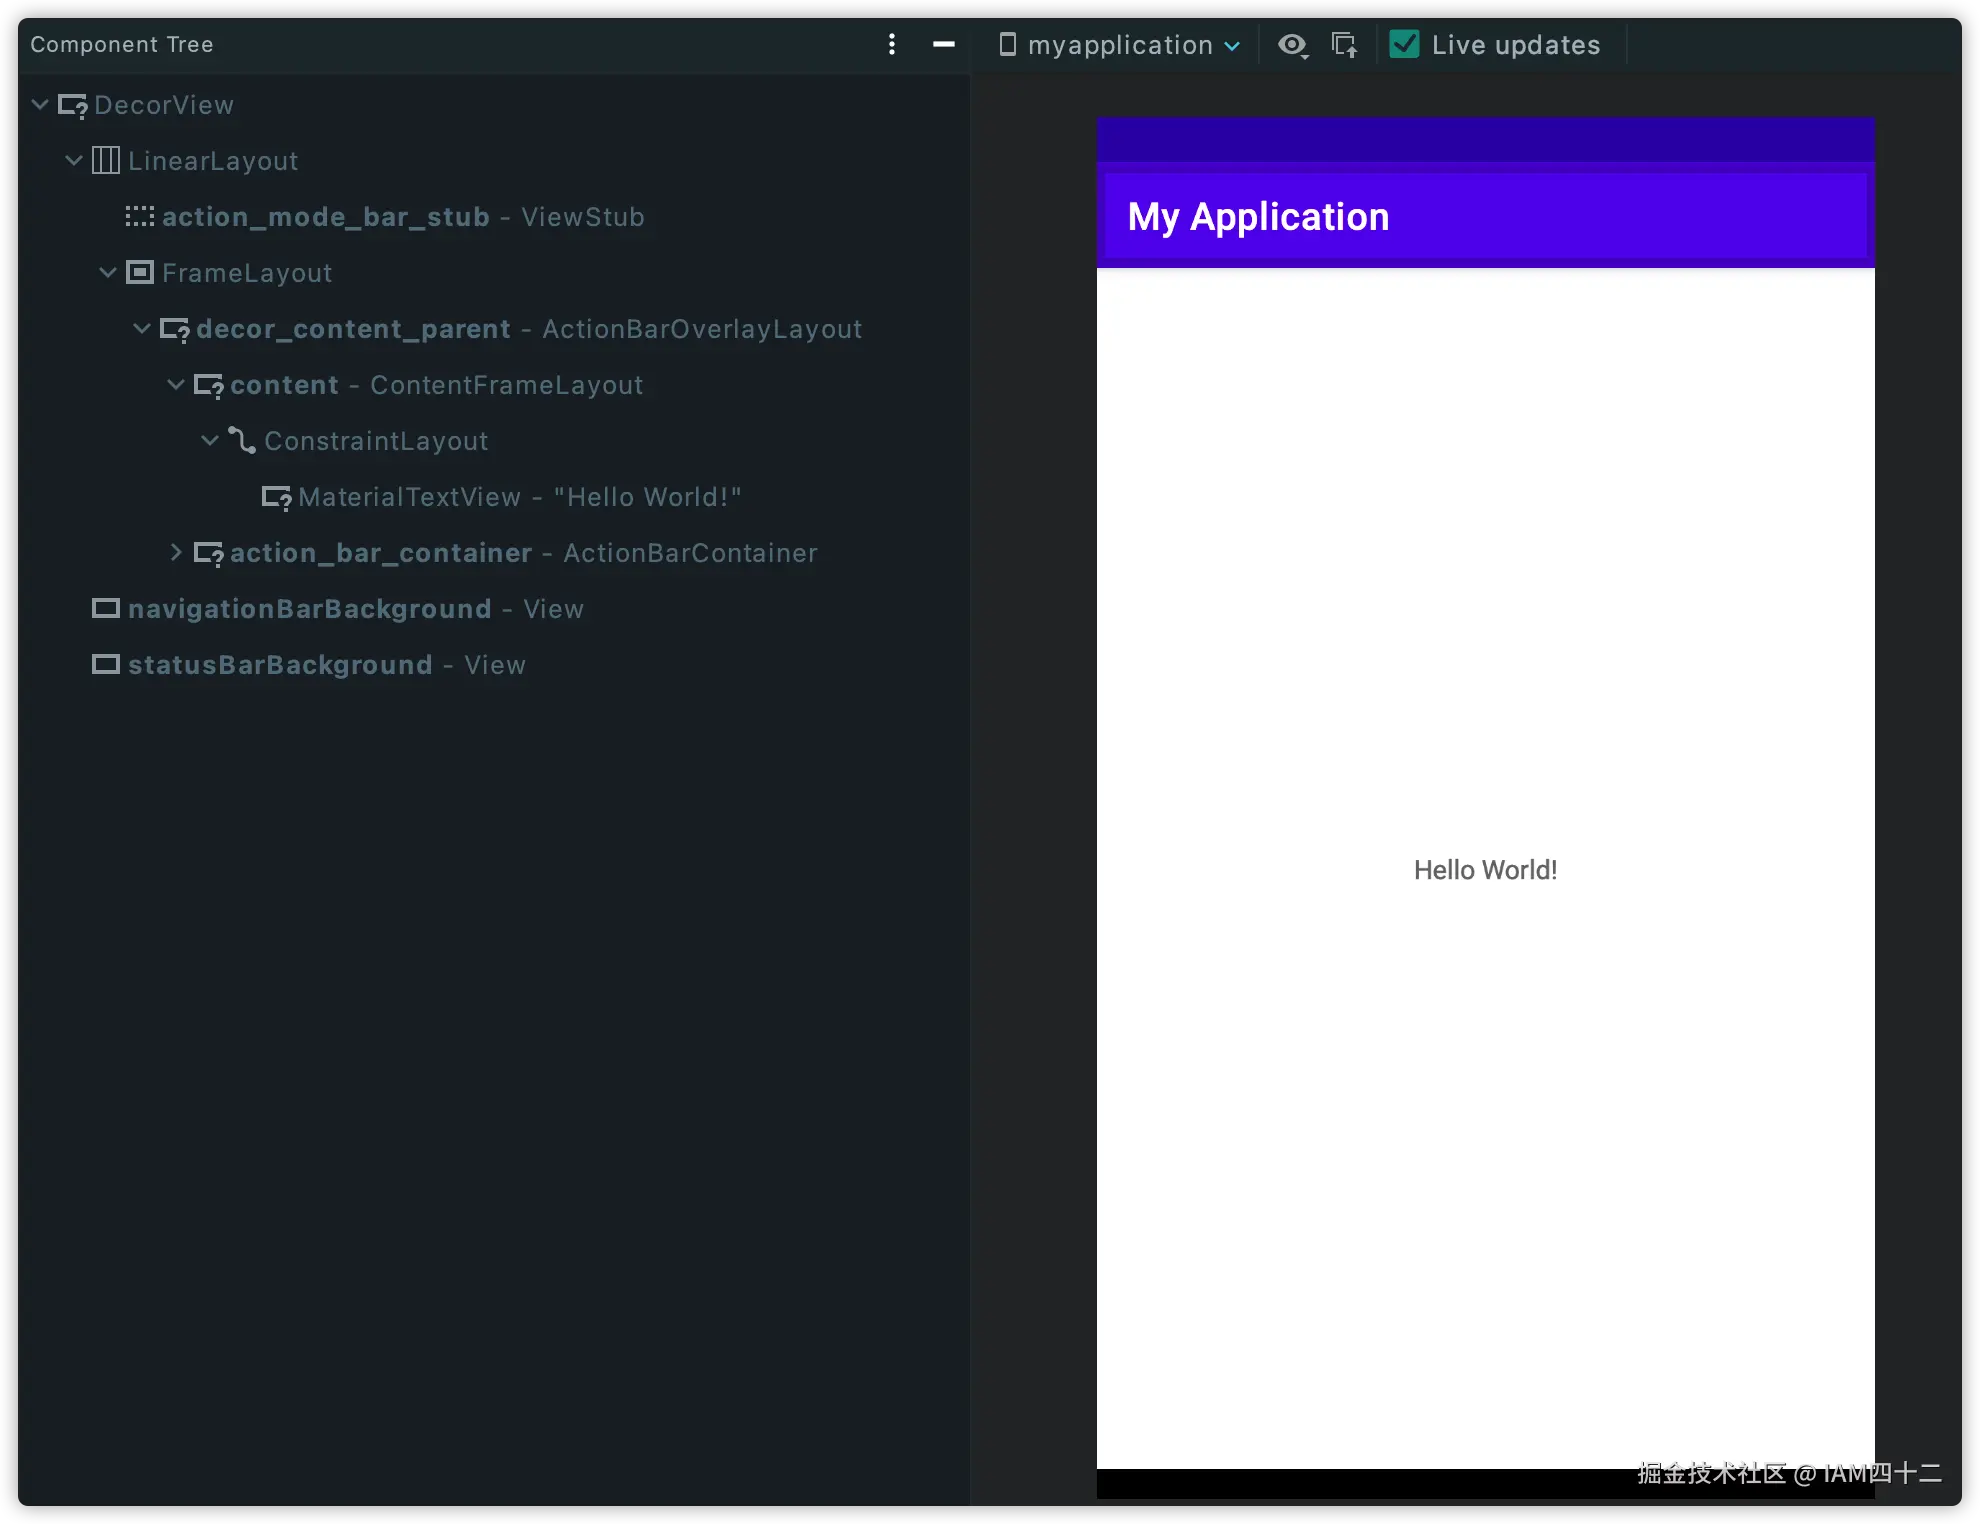Select MaterialTextView Hello World item
The width and height of the screenshot is (1980, 1524).
(x=519, y=497)
